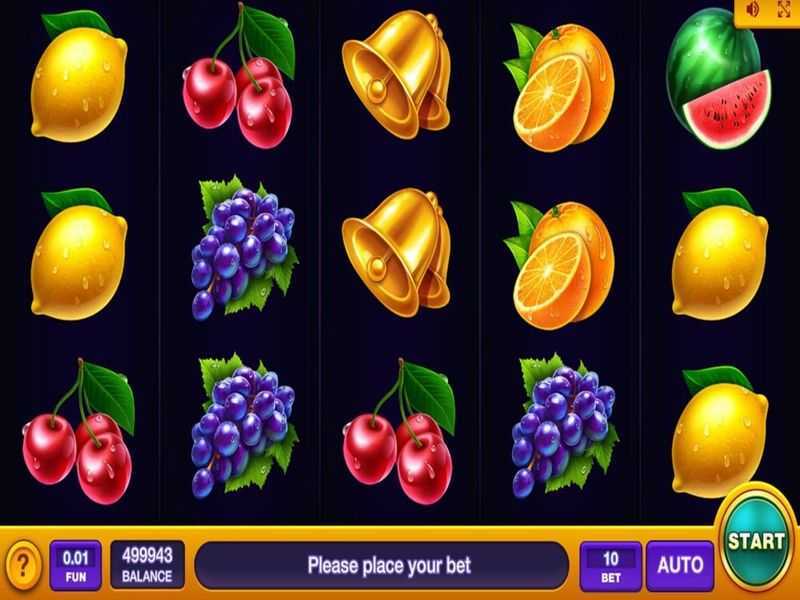The image size is (800, 600).
Task: Toggle fullscreen with the expand arrows icon
Action: [x=784, y=9]
